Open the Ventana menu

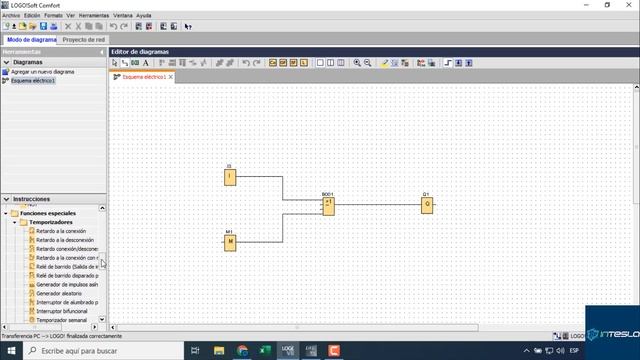tap(123, 16)
